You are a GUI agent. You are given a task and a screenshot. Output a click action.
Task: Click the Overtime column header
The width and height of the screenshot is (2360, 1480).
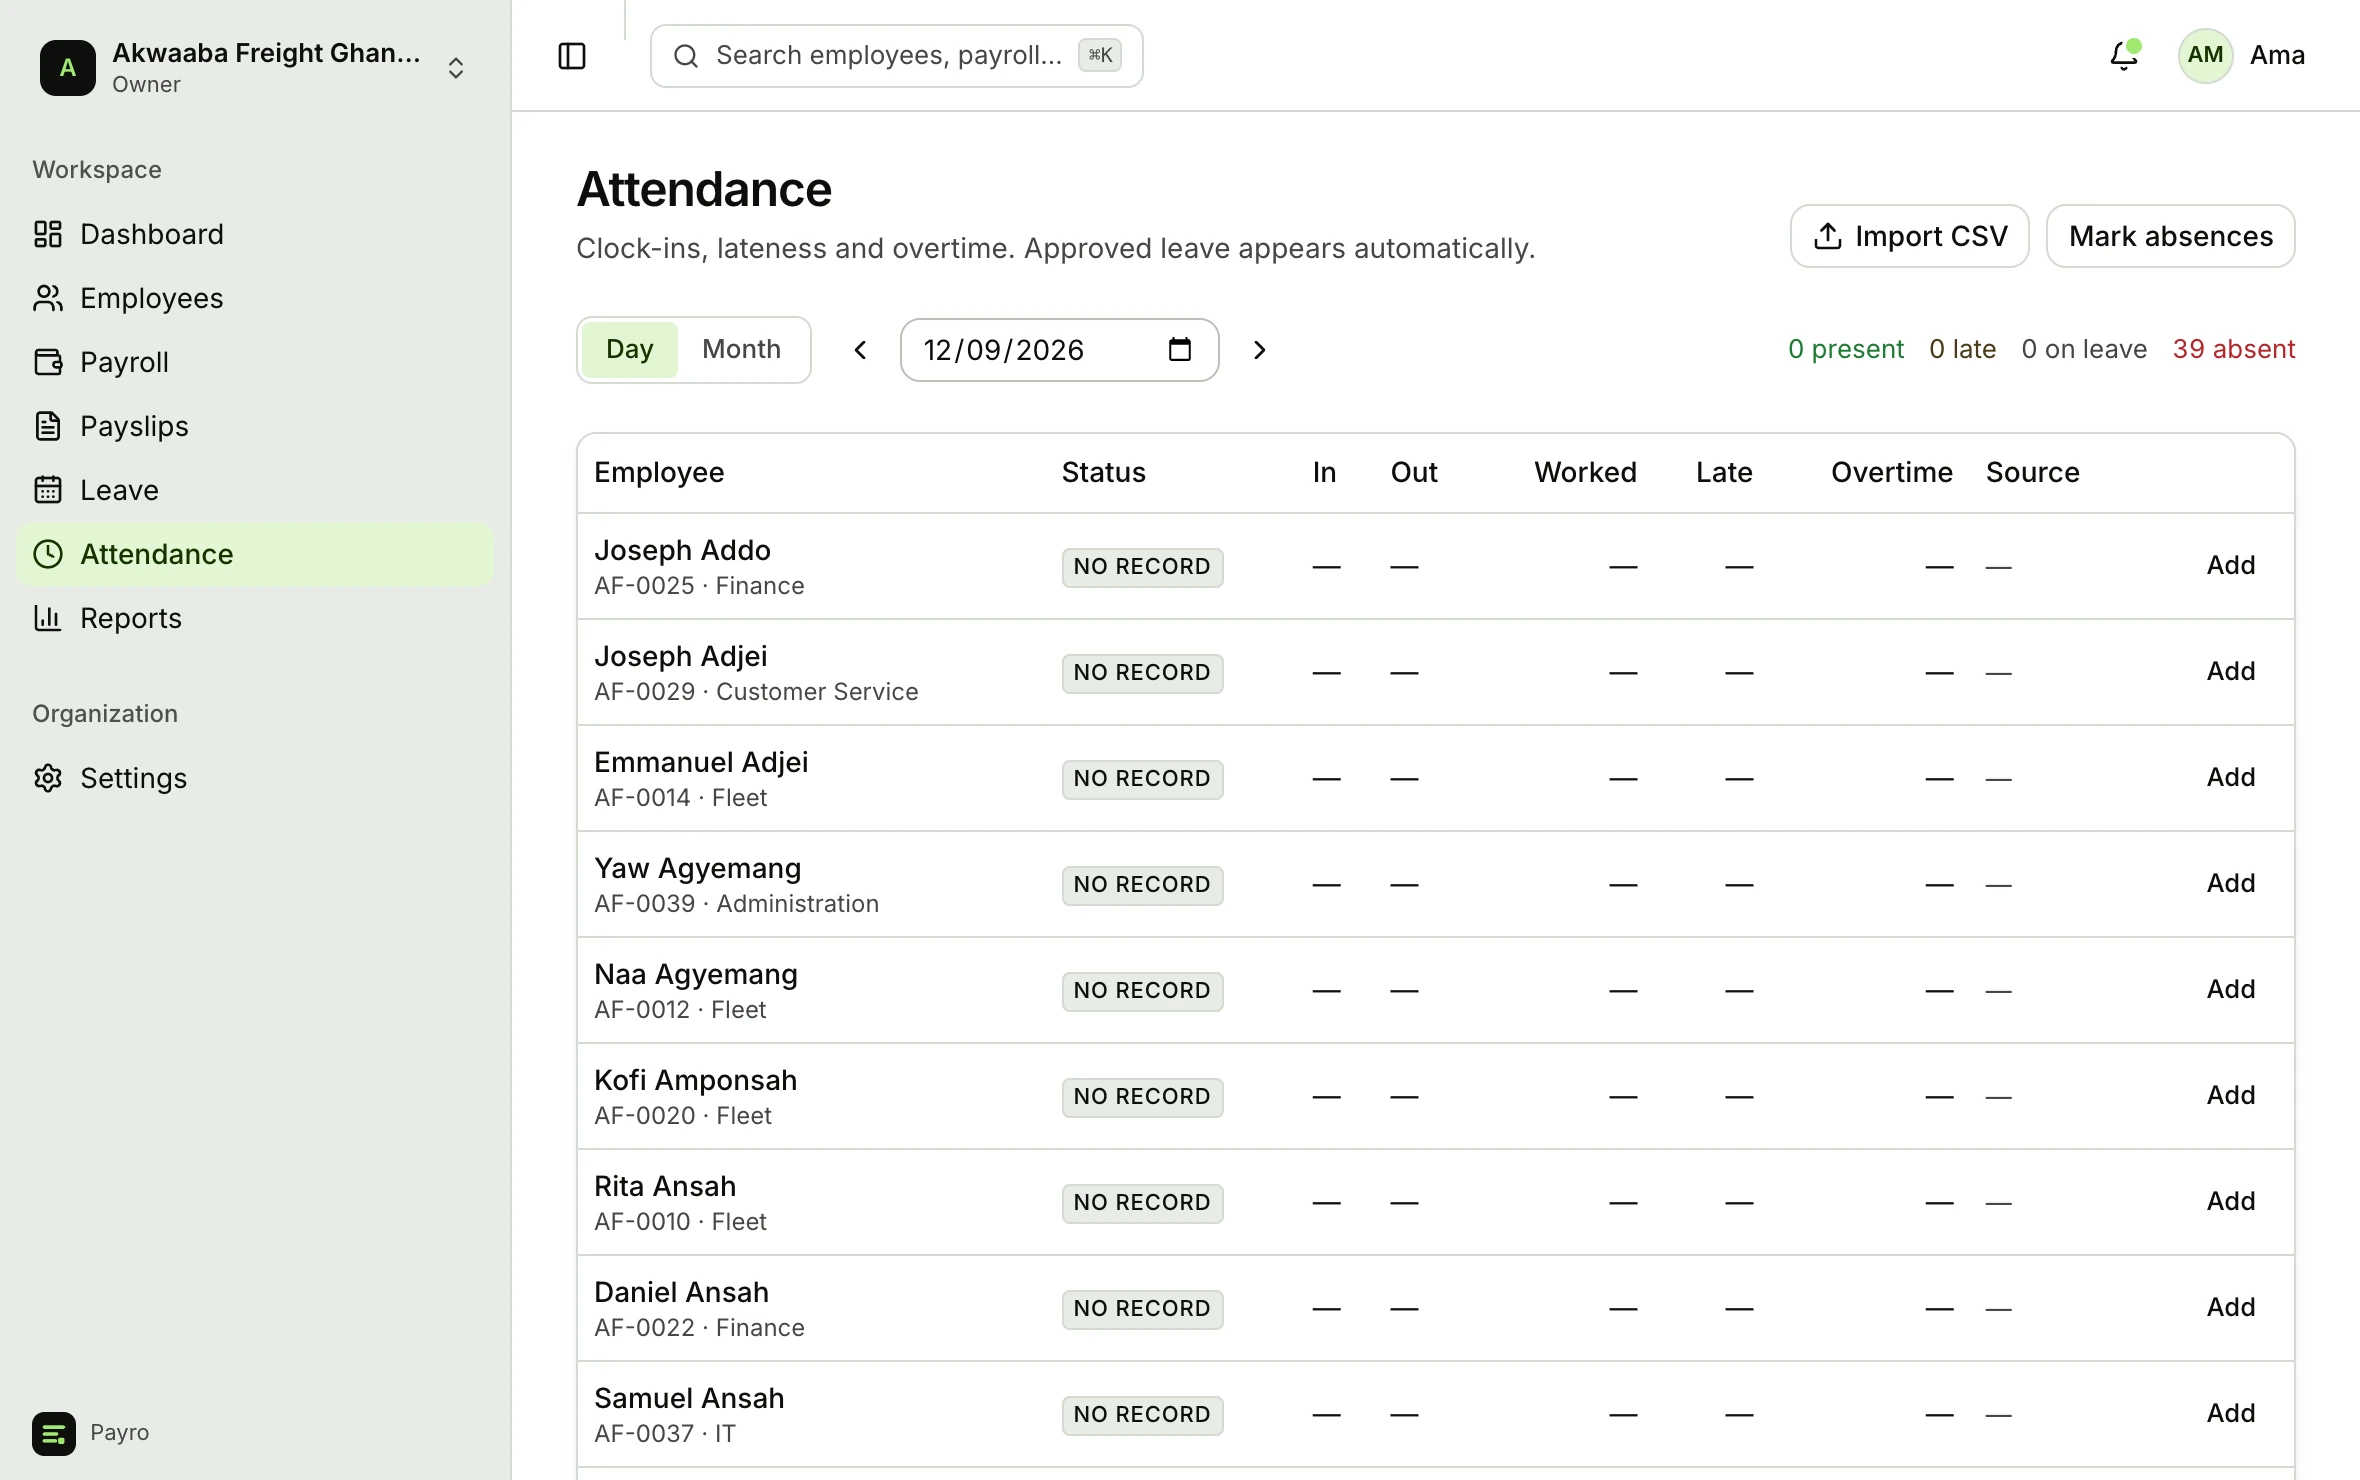click(x=1892, y=472)
